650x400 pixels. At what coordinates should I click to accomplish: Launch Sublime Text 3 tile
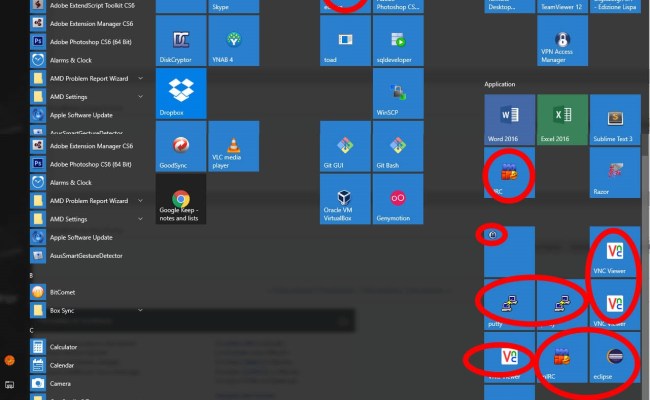615,120
